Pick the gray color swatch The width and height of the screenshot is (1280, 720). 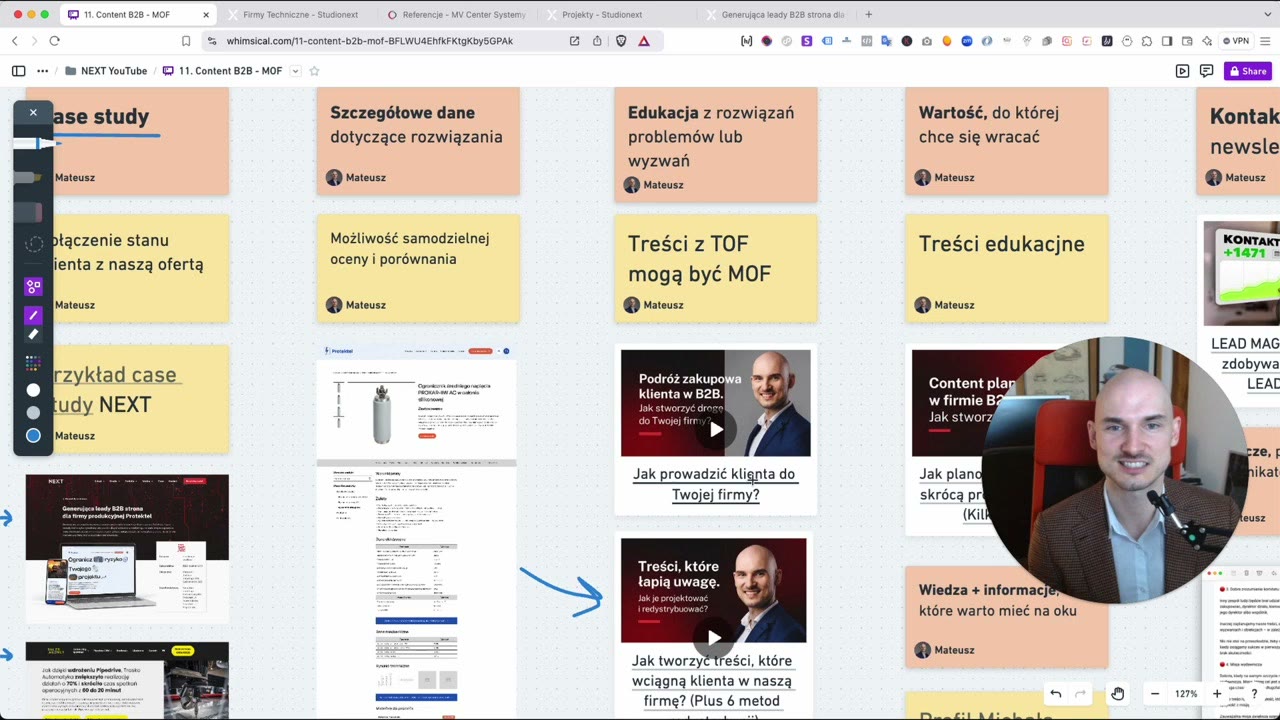pyautogui.click(x=33, y=412)
